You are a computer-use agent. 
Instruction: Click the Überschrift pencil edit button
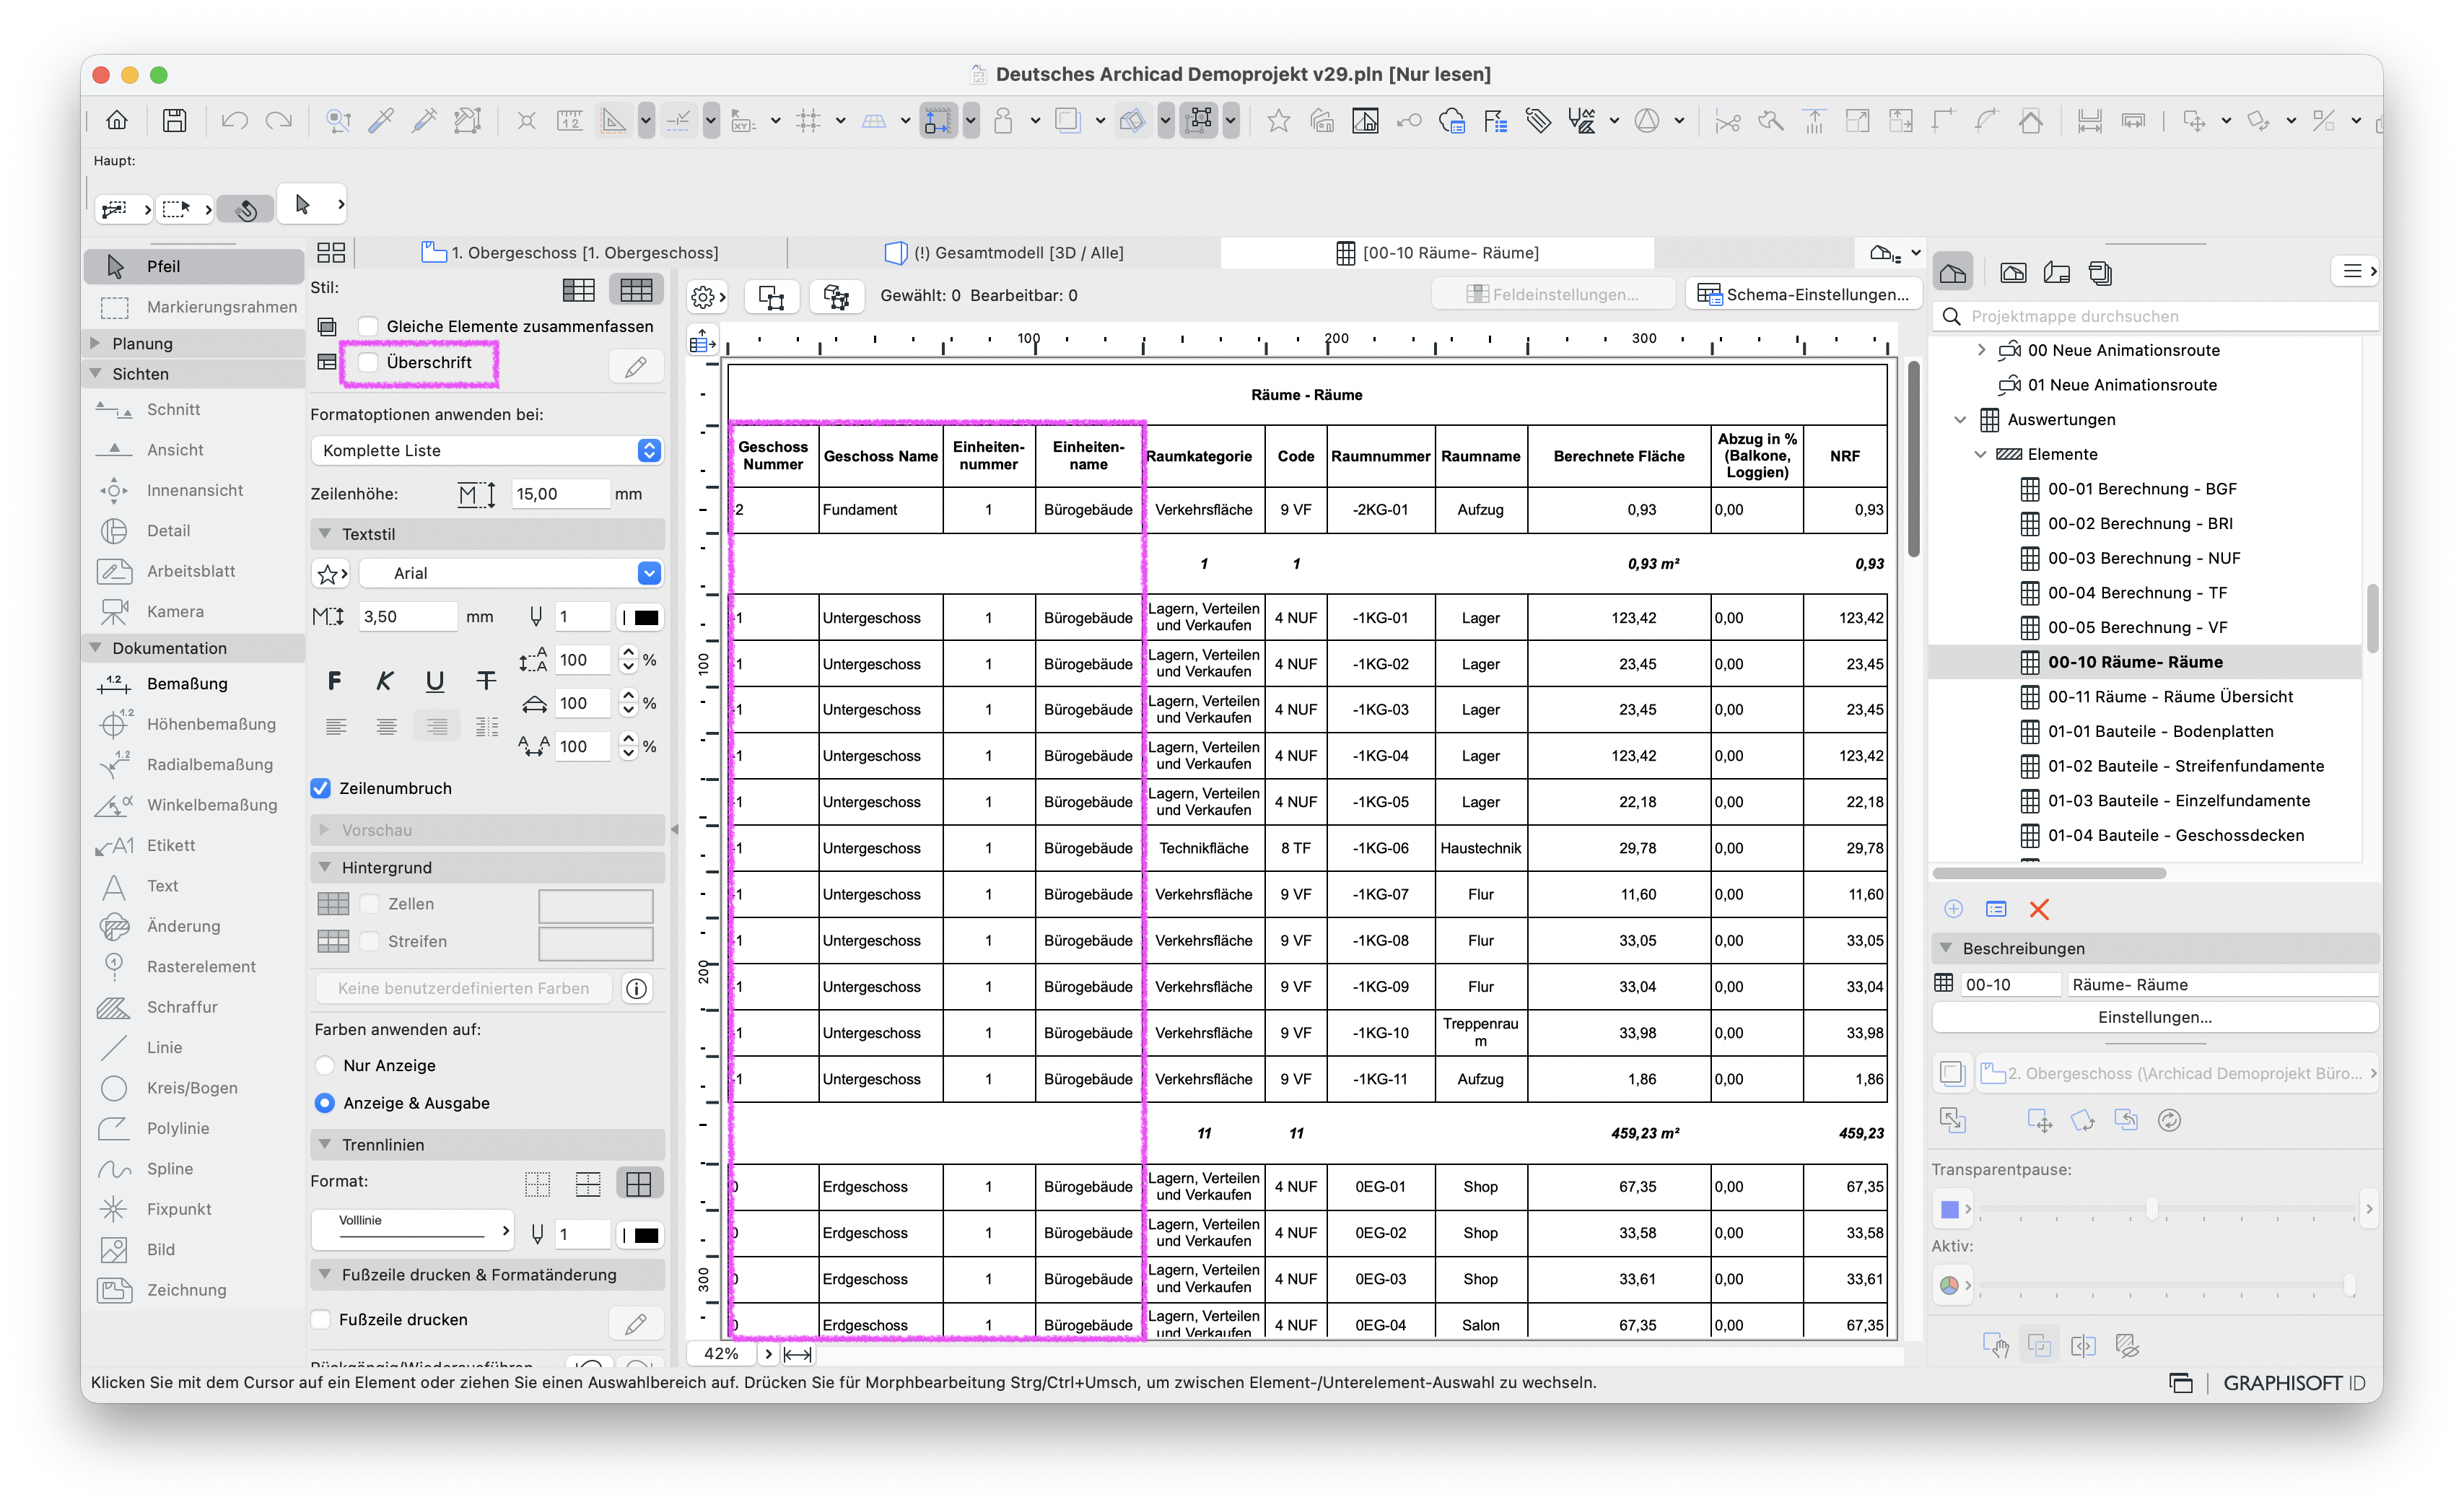636,367
